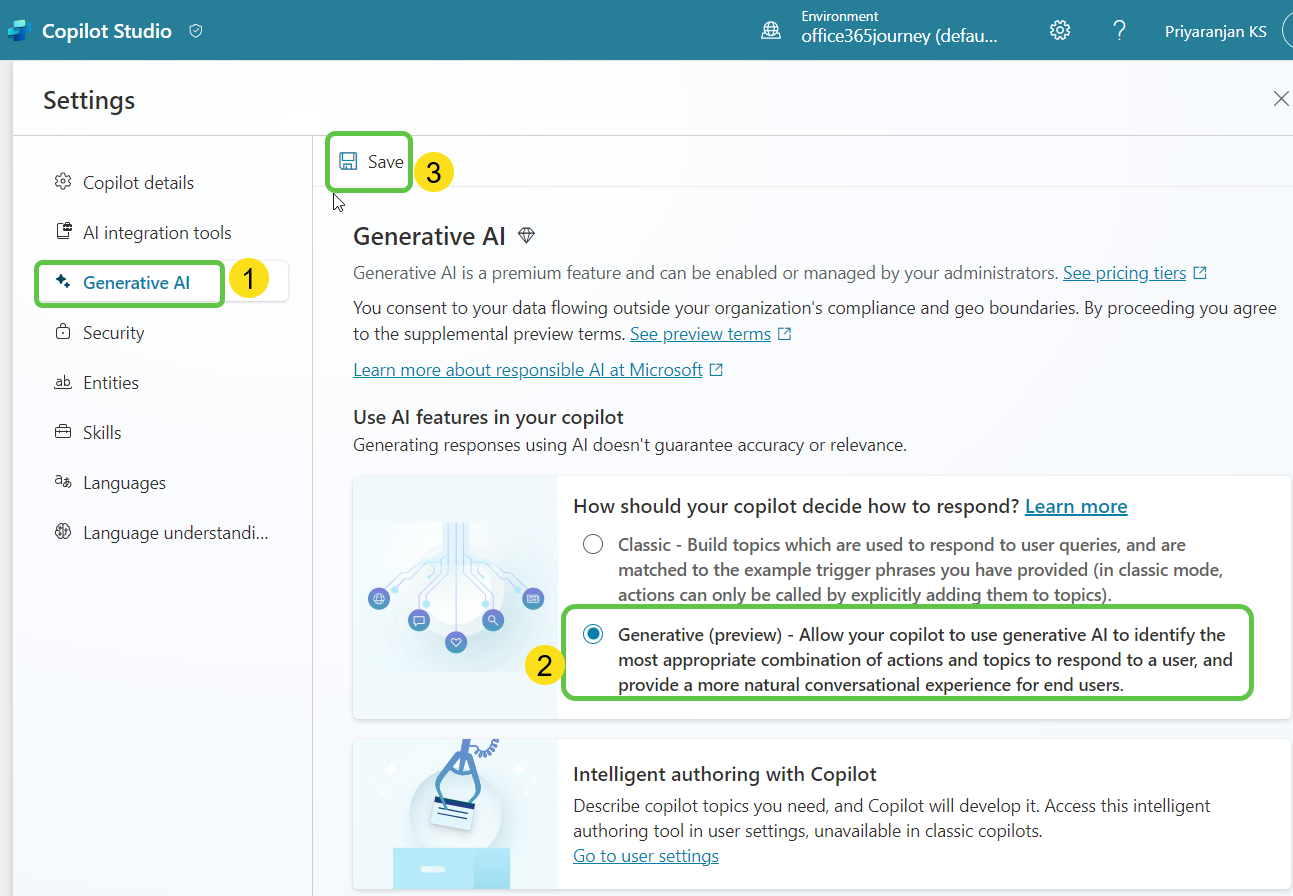Click the shield icon beside Copilot Studio

(196, 31)
